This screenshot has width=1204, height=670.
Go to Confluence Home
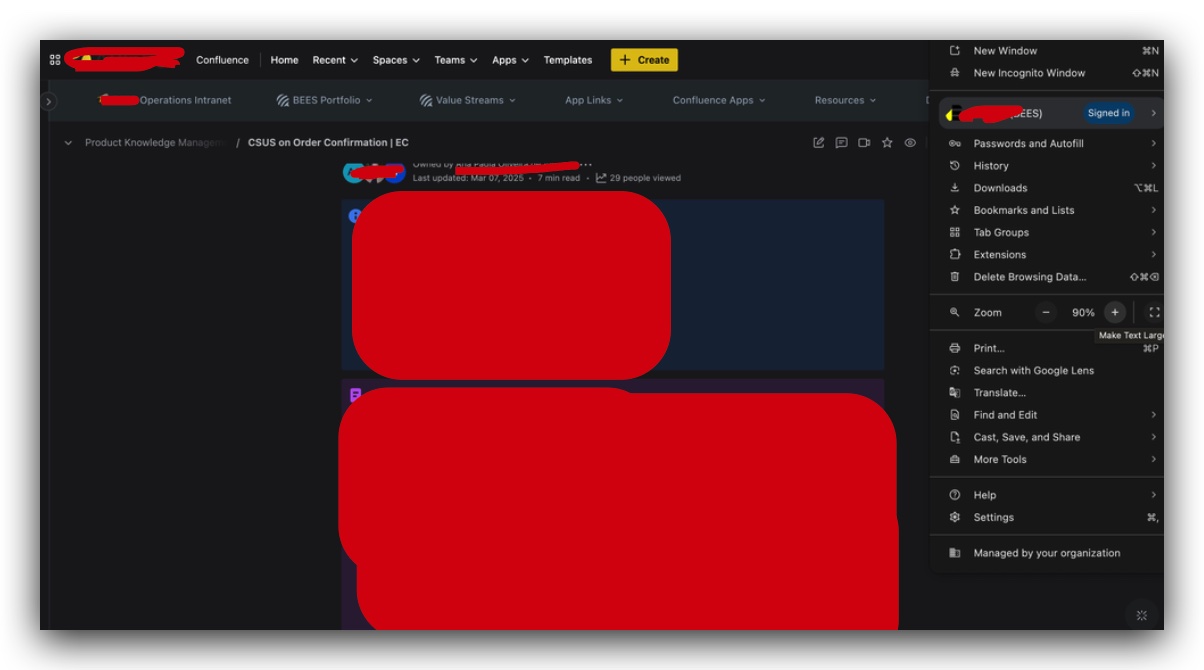point(284,60)
